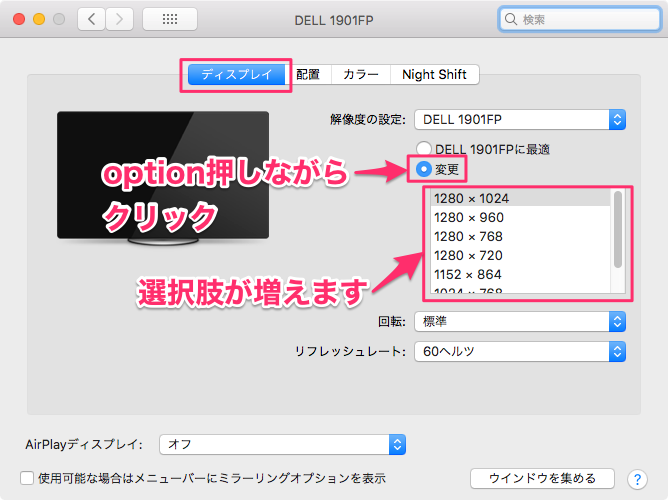
Task: Close the window with the red button
Action: pos(19,19)
